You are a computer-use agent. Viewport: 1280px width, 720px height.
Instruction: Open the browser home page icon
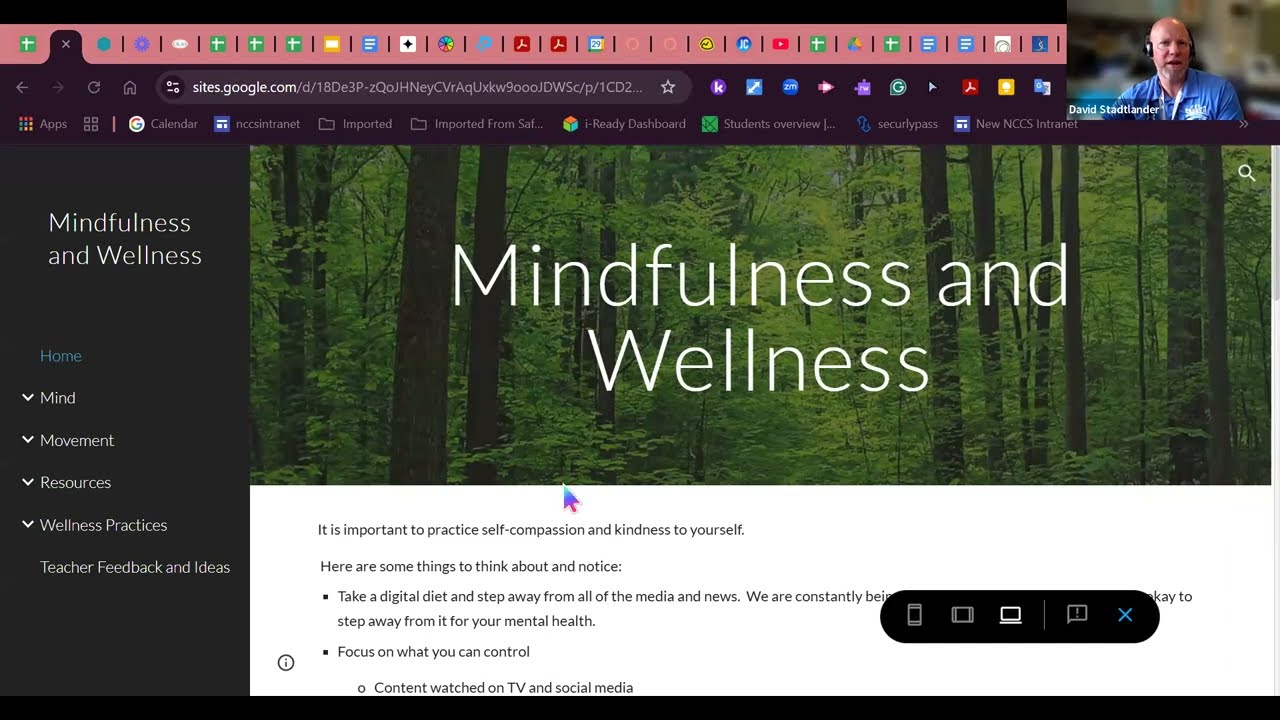(x=130, y=87)
